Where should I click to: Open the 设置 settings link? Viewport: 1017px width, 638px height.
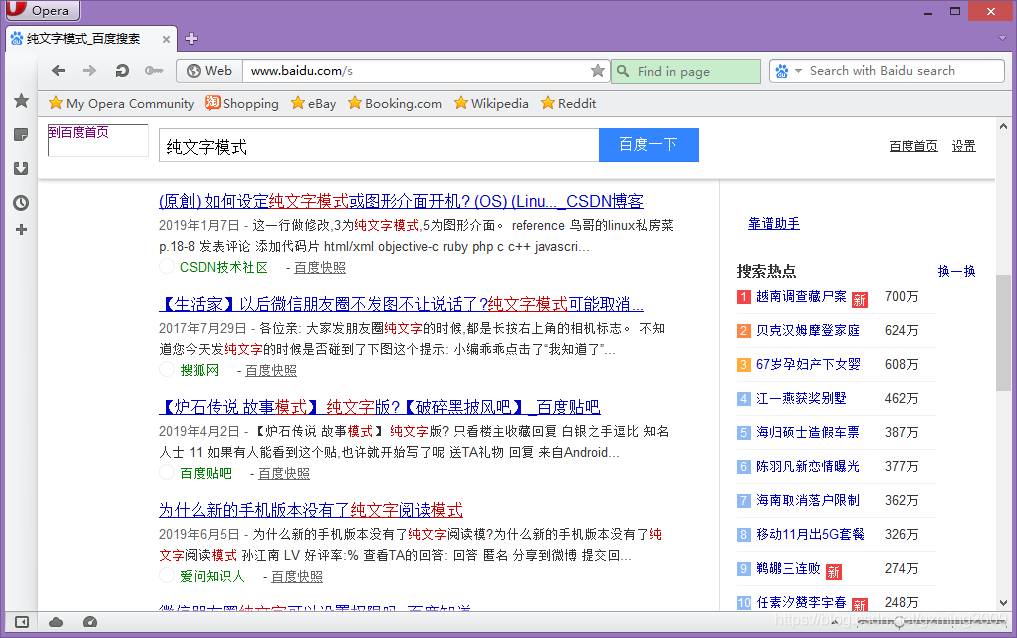(963, 146)
